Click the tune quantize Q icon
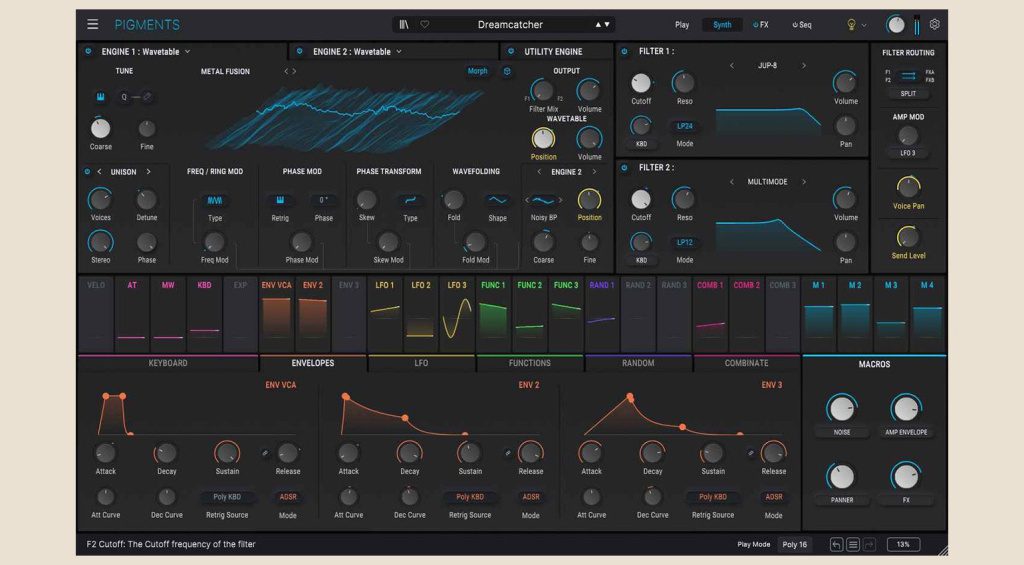The width and height of the screenshot is (1024, 565). coord(124,97)
